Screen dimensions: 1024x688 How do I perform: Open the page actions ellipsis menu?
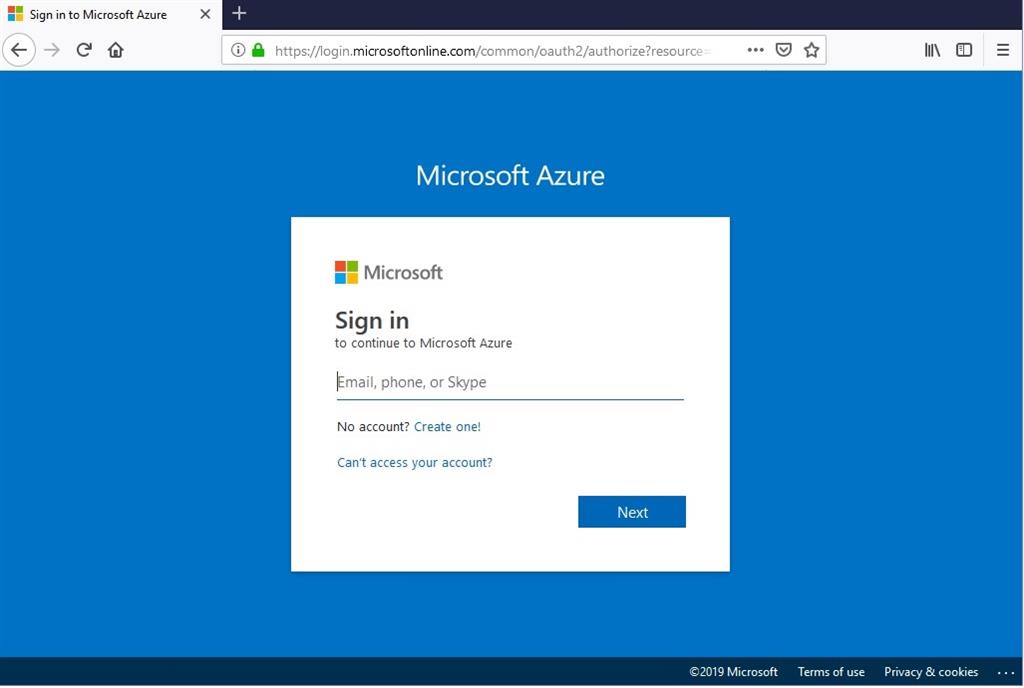pyautogui.click(x=755, y=49)
